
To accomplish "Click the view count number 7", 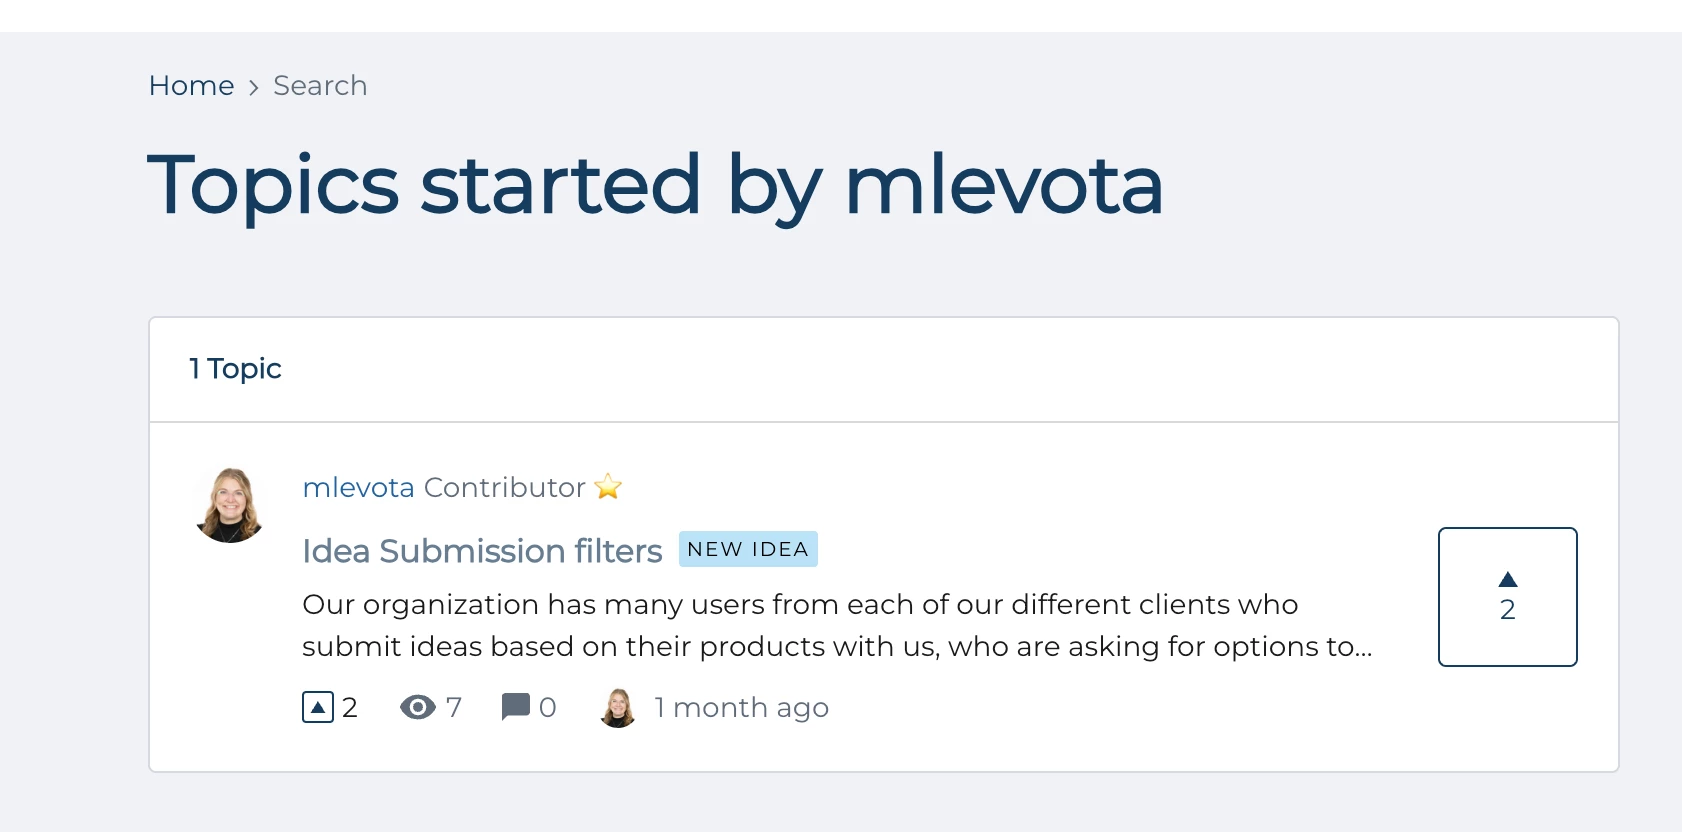I will pos(454,708).
